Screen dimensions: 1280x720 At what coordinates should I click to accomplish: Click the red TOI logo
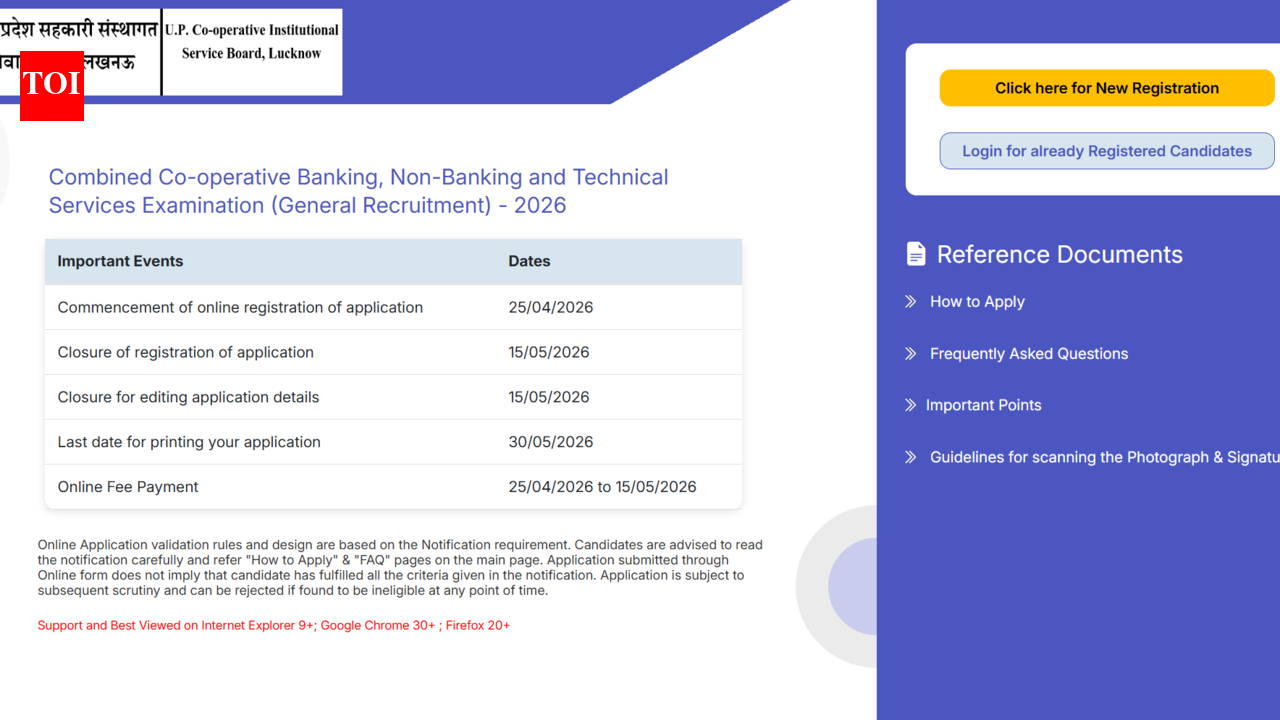tap(52, 86)
